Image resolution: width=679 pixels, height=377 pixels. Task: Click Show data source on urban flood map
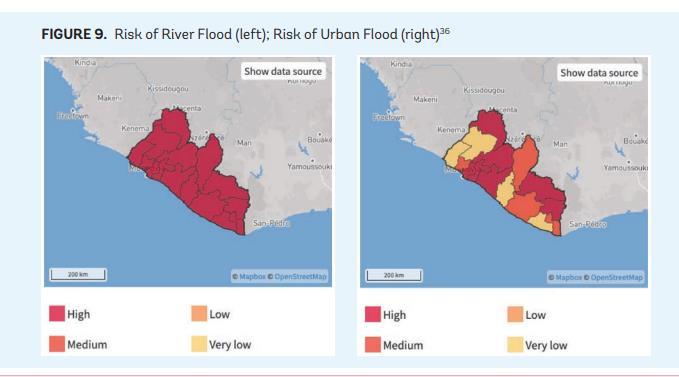pos(599,73)
